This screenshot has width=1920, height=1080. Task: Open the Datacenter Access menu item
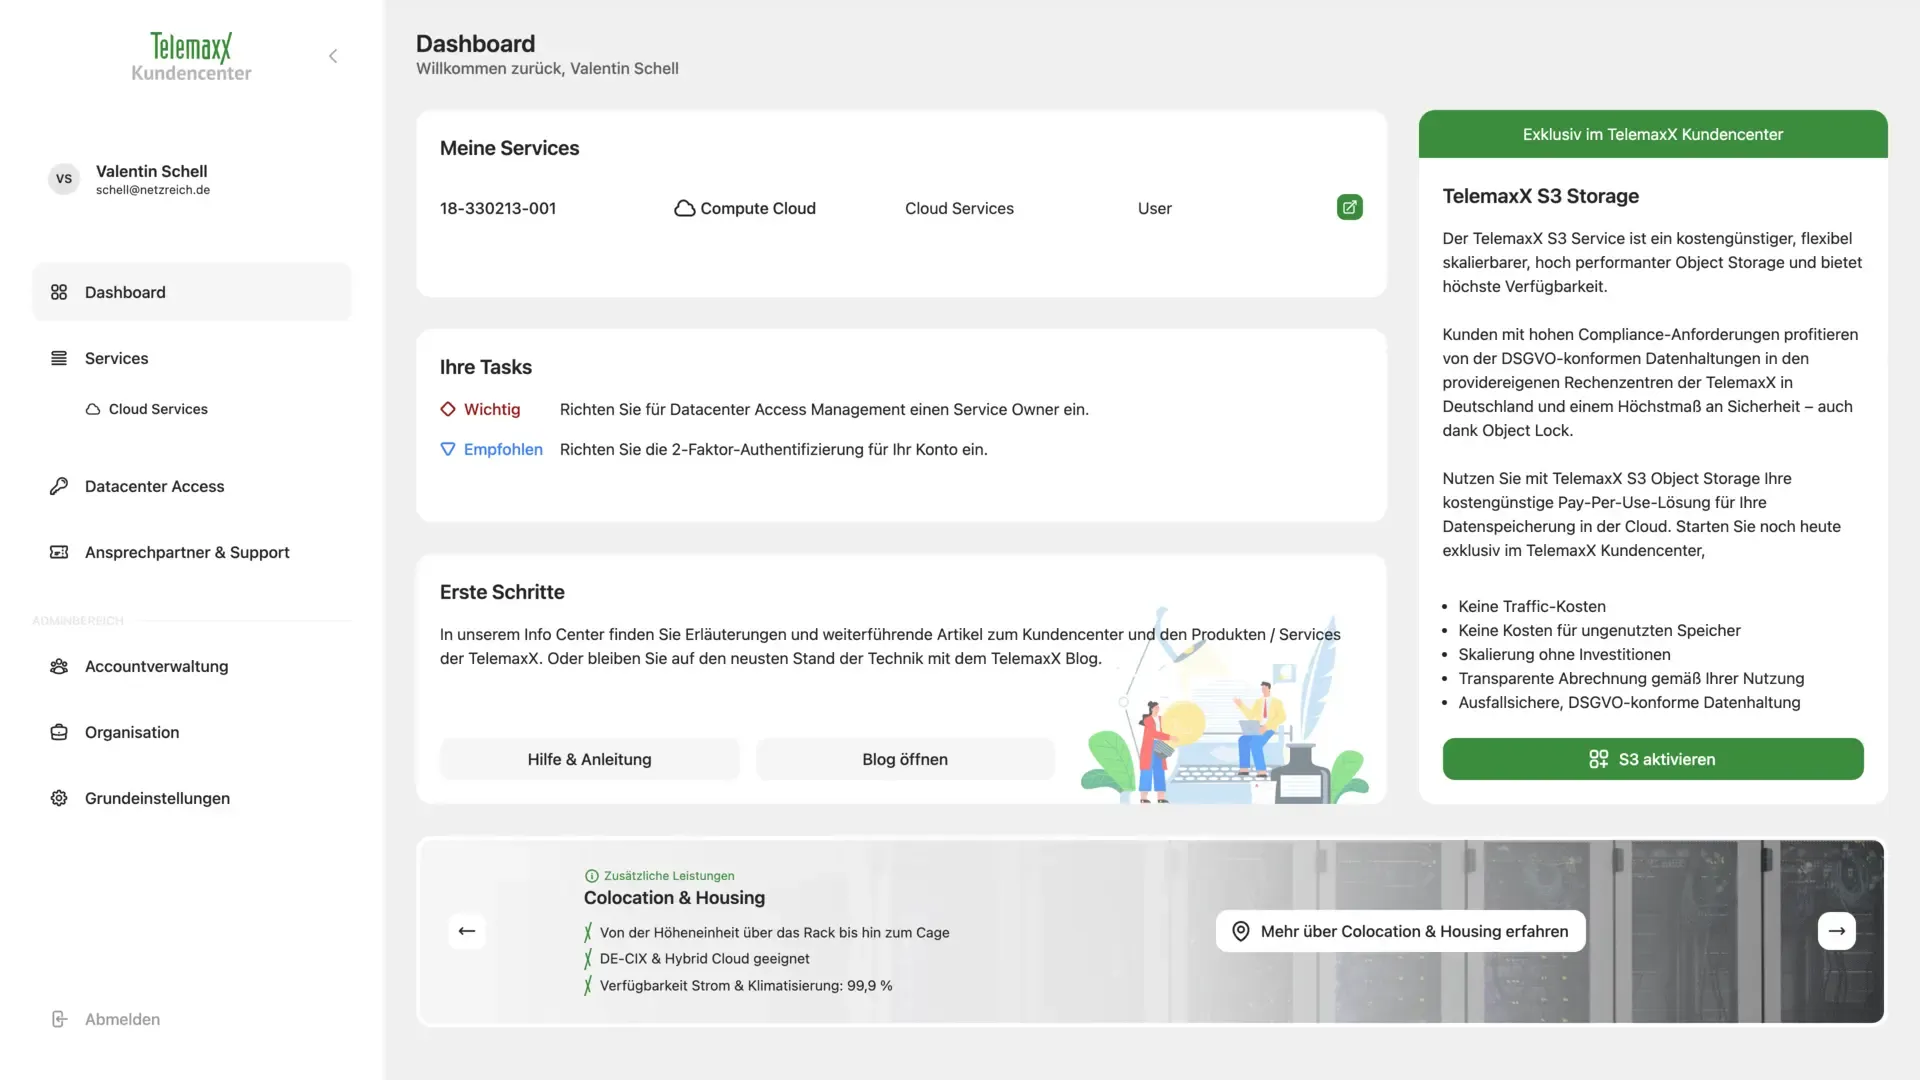(192, 486)
